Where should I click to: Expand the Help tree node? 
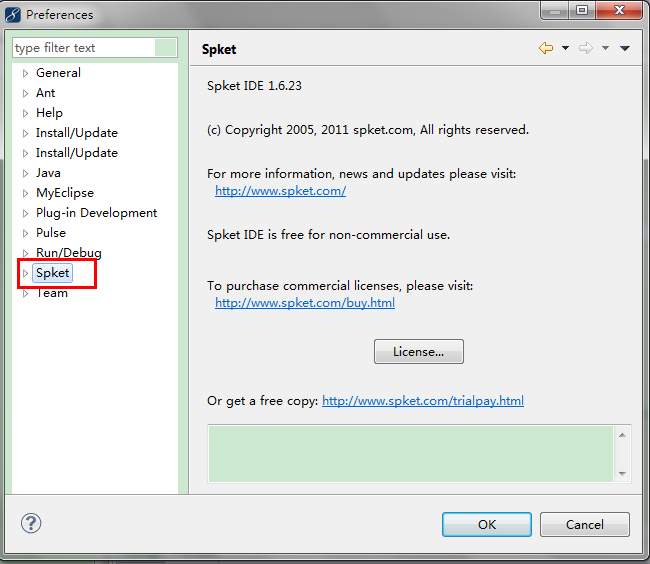[25, 113]
